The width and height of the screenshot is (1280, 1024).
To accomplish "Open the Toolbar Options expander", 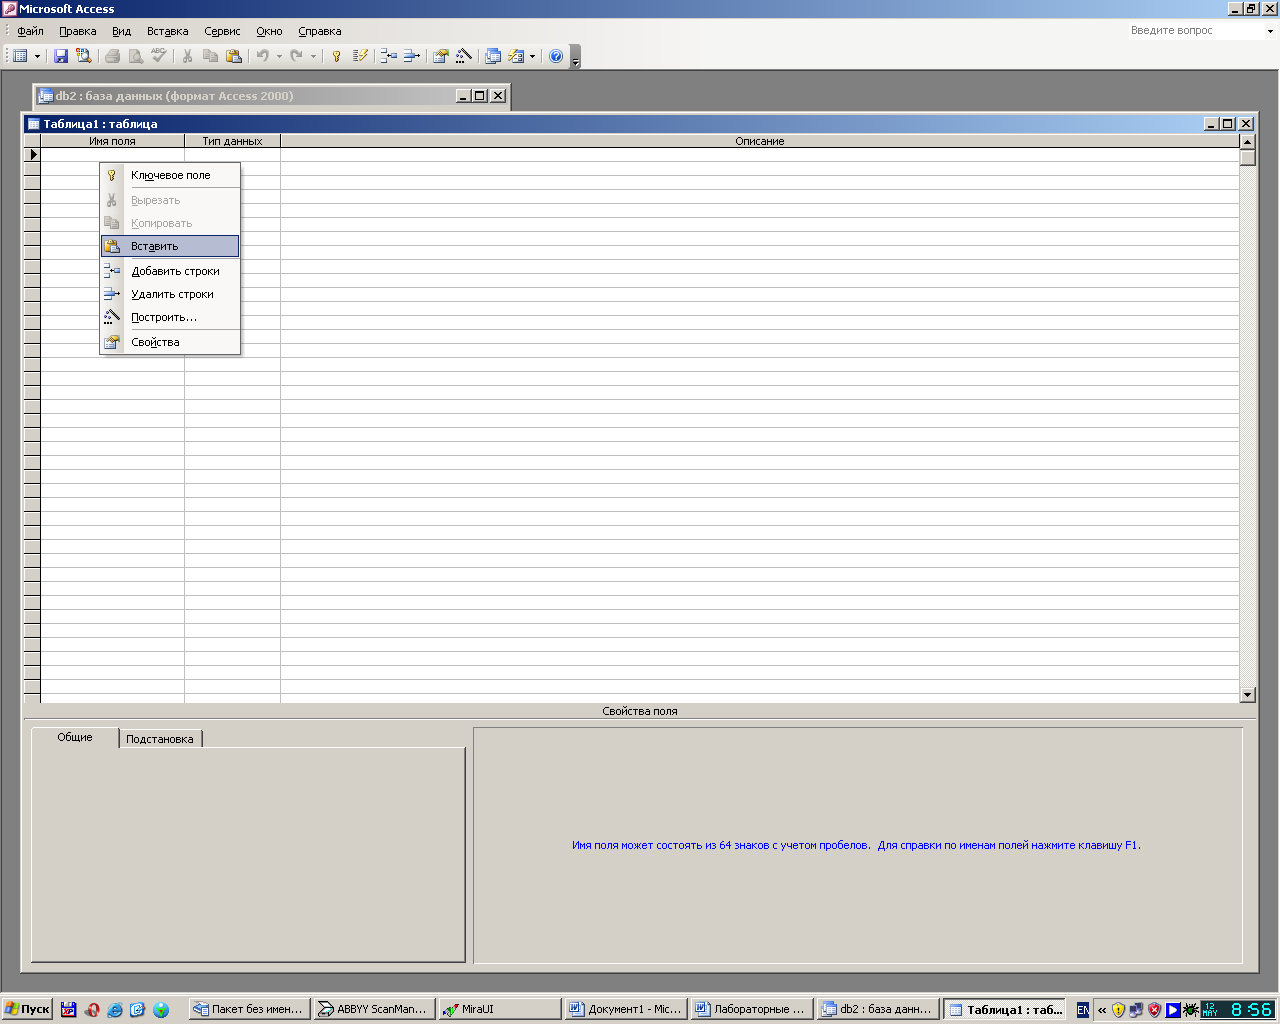I will 575,58.
